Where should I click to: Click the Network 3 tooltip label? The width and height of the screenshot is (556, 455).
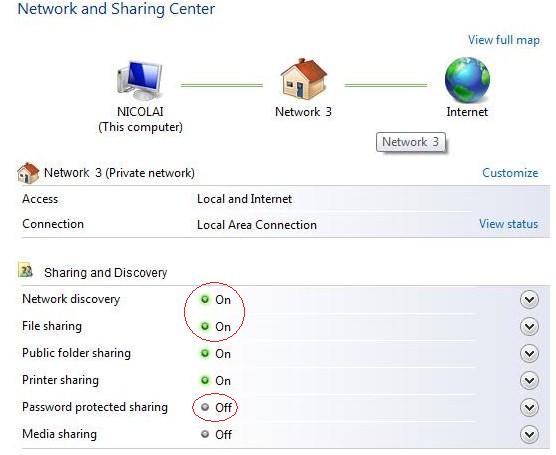(411, 142)
